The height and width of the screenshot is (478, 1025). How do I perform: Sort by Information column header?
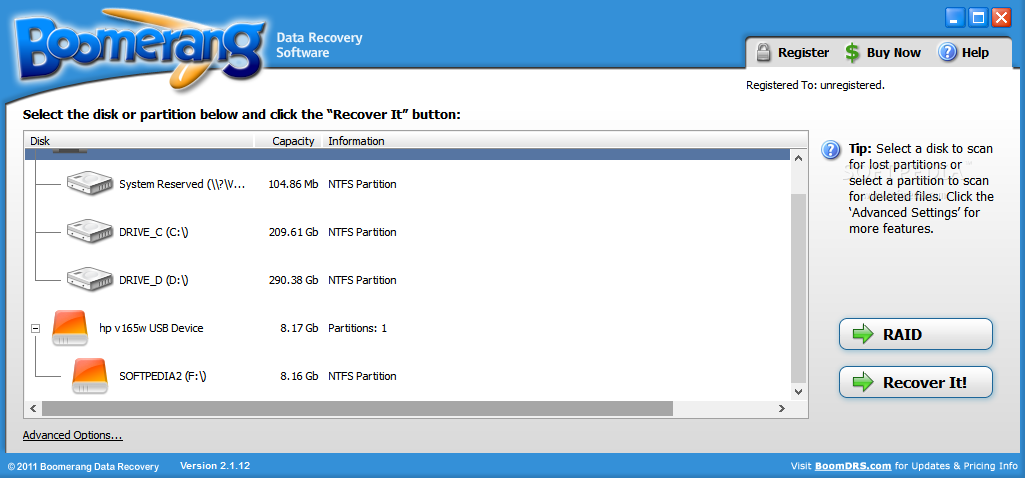(x=565, y=141)
